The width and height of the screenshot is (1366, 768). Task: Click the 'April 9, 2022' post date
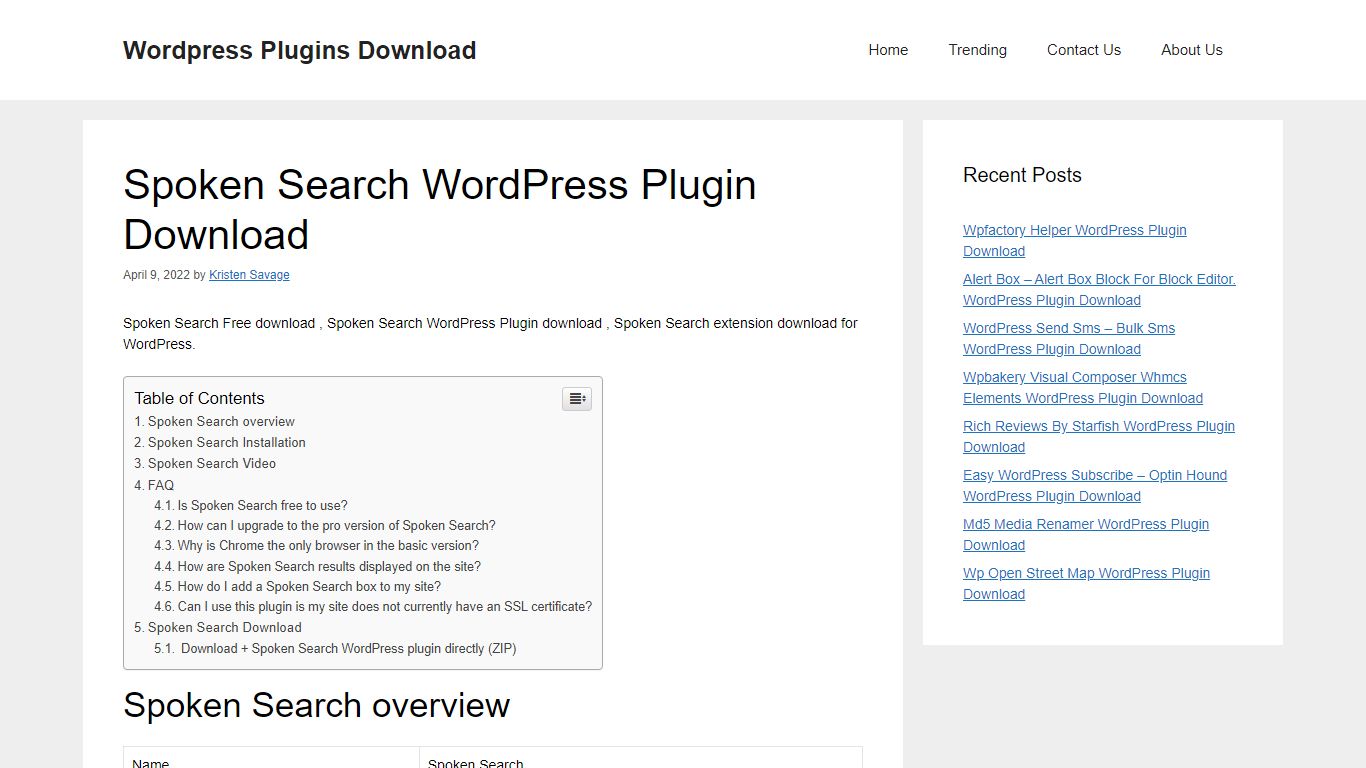(x=156, y=275)
